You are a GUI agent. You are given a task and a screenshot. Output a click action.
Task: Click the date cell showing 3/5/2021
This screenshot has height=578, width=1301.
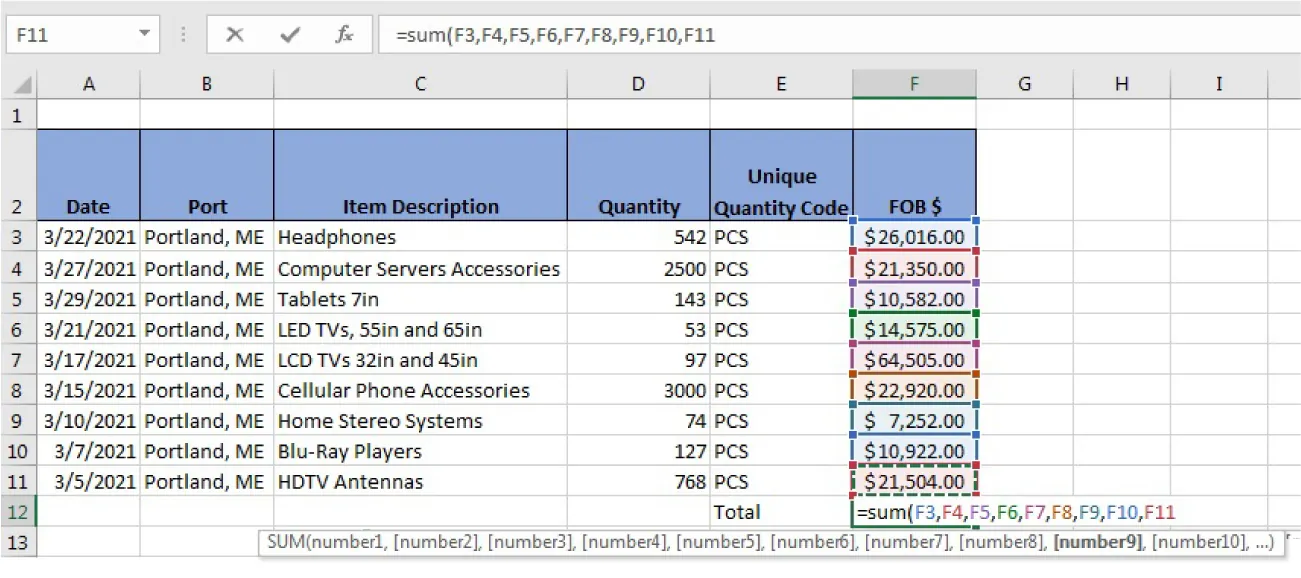click(88, 481)
